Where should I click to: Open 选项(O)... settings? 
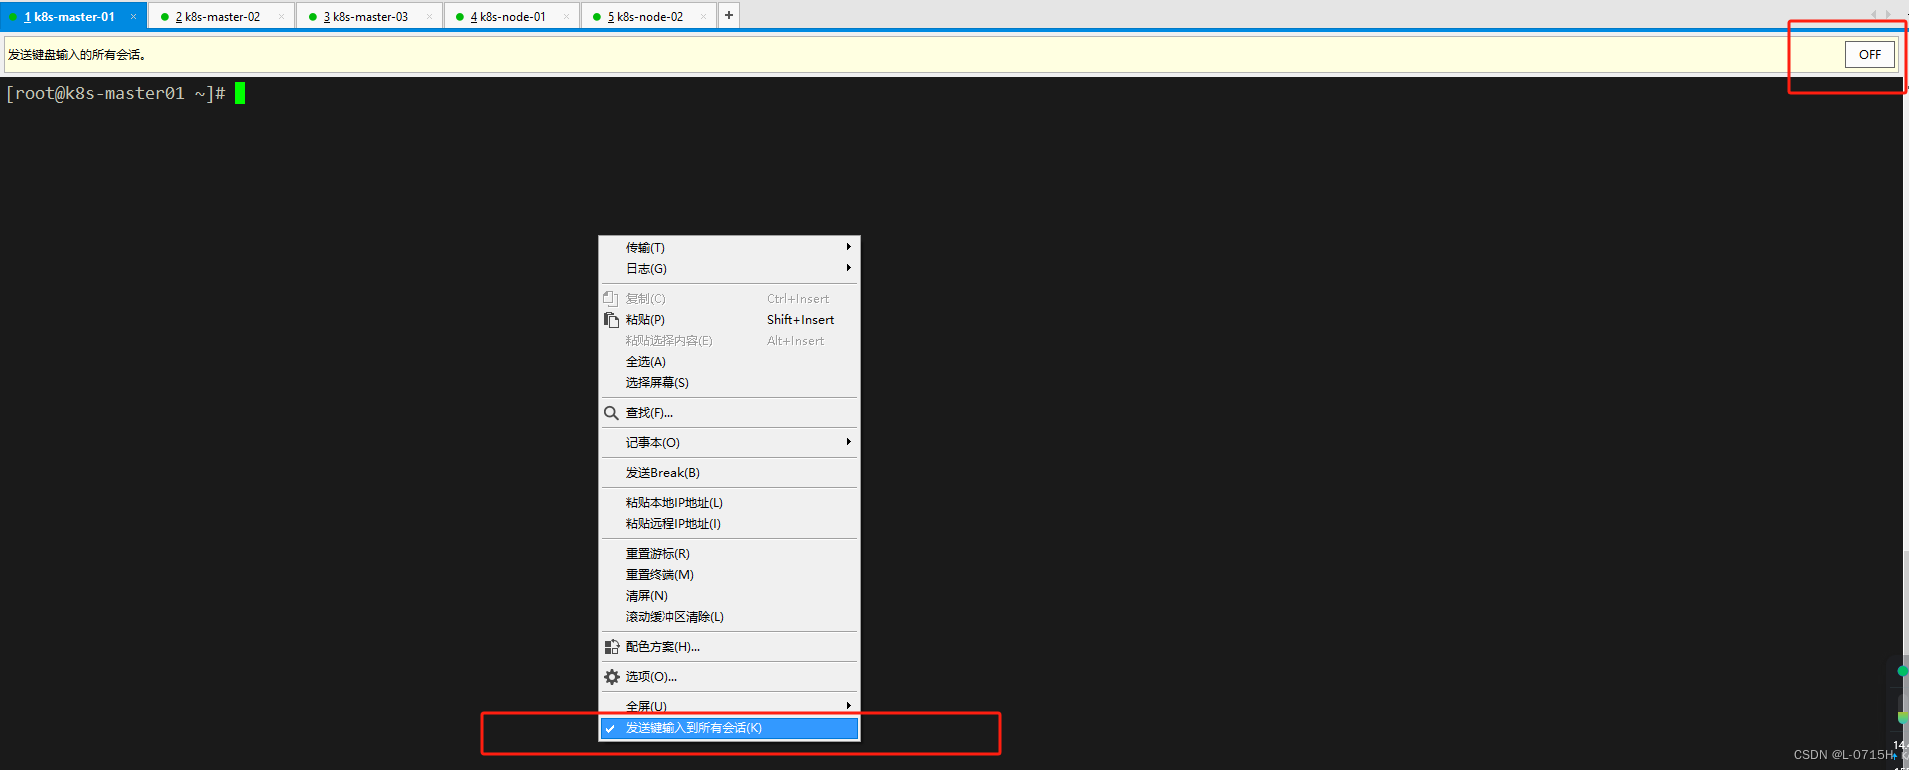pyautogui.click(x=729, y=677)
